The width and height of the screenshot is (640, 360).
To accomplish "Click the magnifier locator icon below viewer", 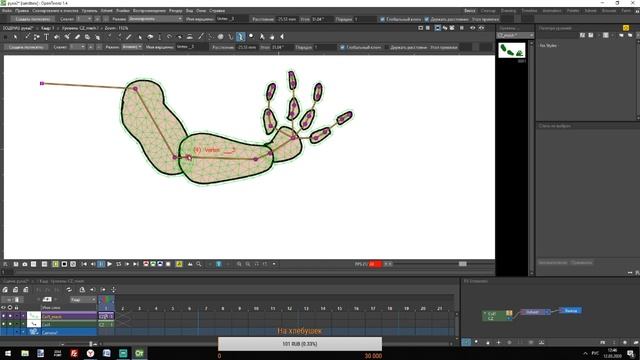I will coord(199,264).
